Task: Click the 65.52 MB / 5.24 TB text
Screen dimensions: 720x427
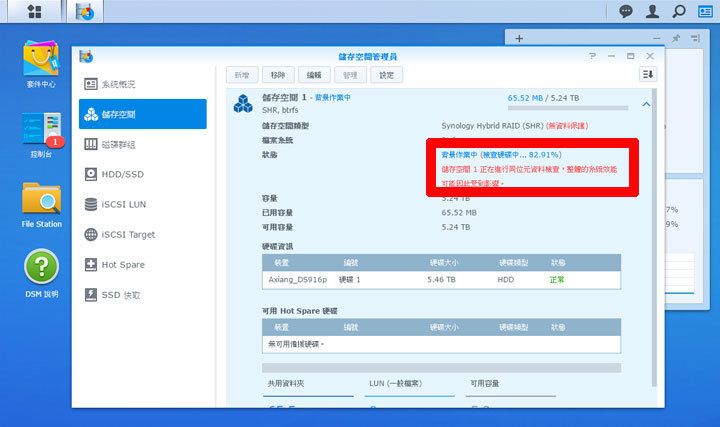Action: tap(543, 98)
